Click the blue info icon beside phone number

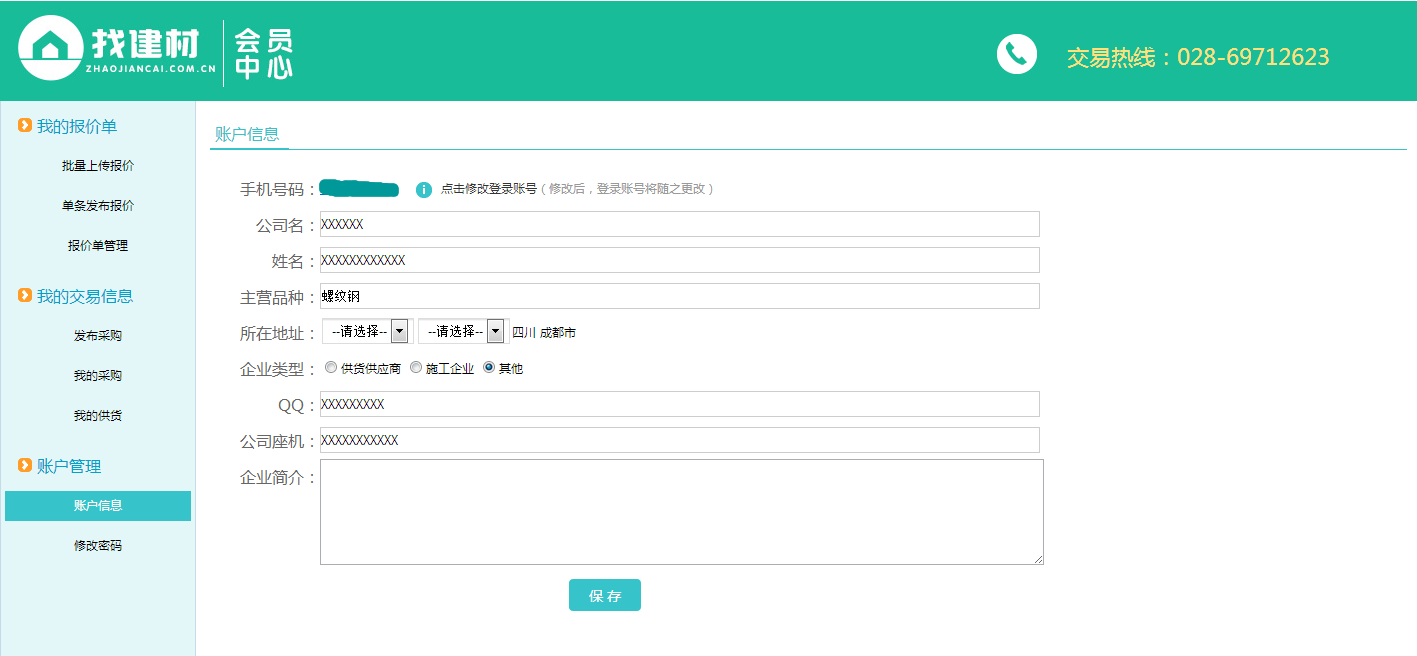coord(424,189)
